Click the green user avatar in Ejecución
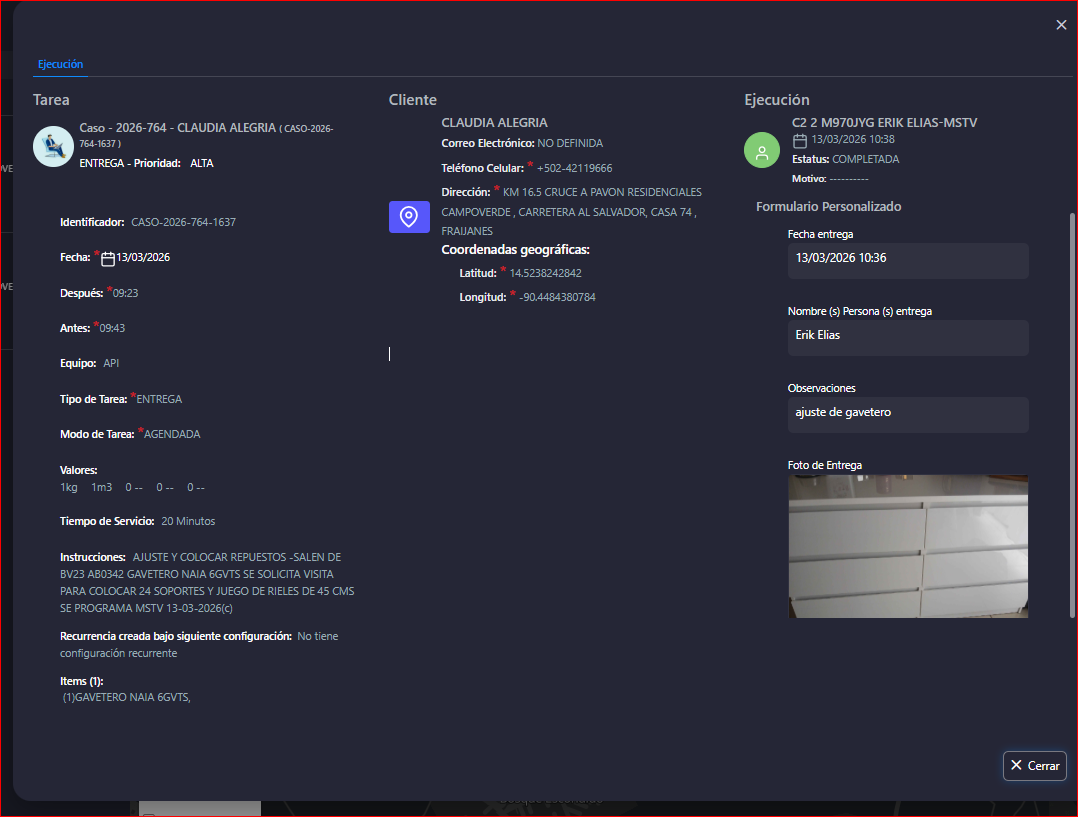 (762, 150)
